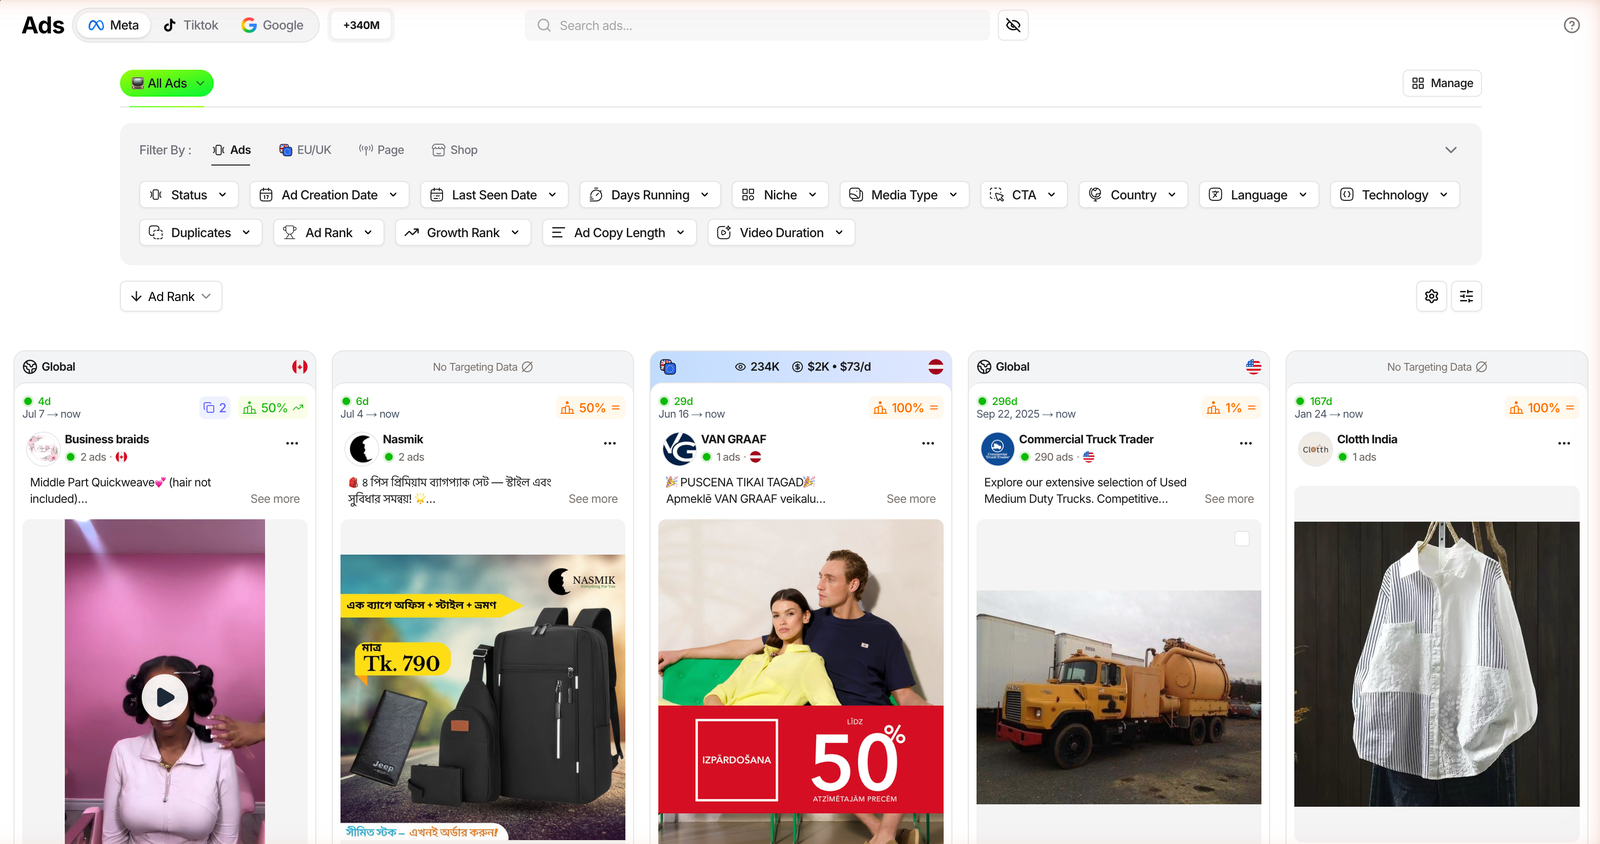1600x844 pixels.
Task: Click the duplicates count badge showing 2
Action: pyautogui.click(x=215, y=408)
